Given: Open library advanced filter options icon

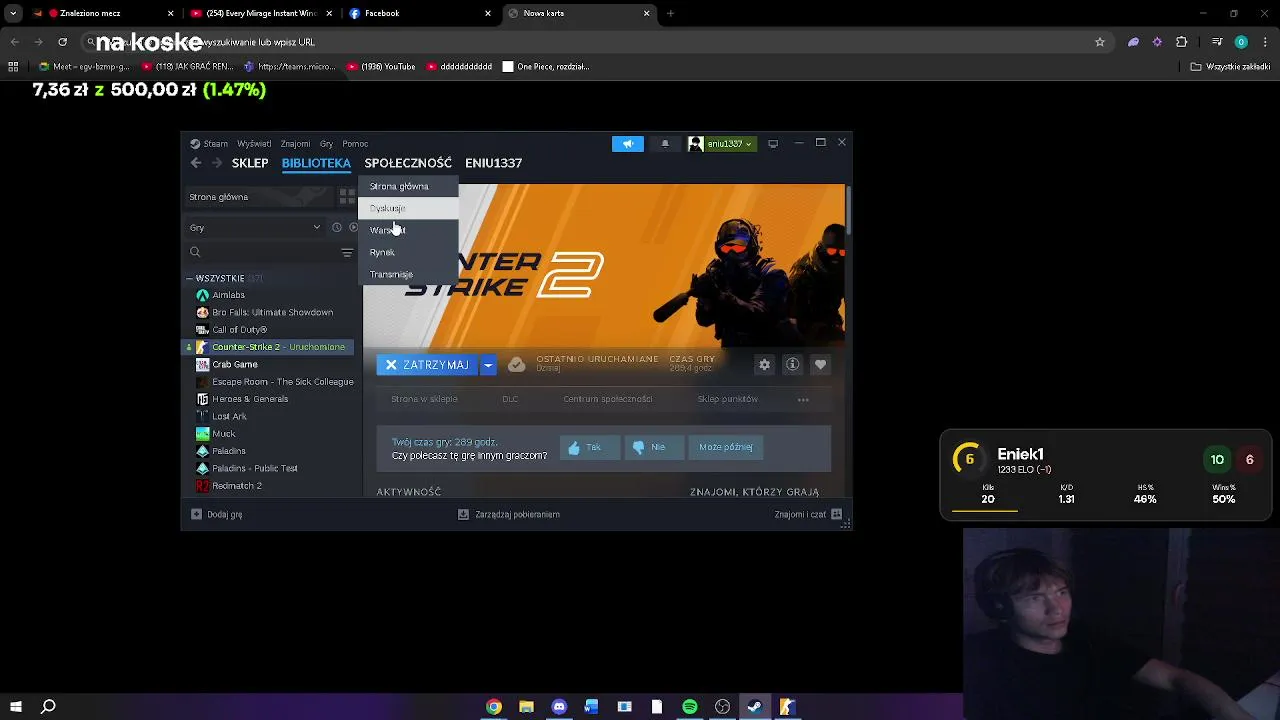Looking at the screenshot, I should [347, 252].
